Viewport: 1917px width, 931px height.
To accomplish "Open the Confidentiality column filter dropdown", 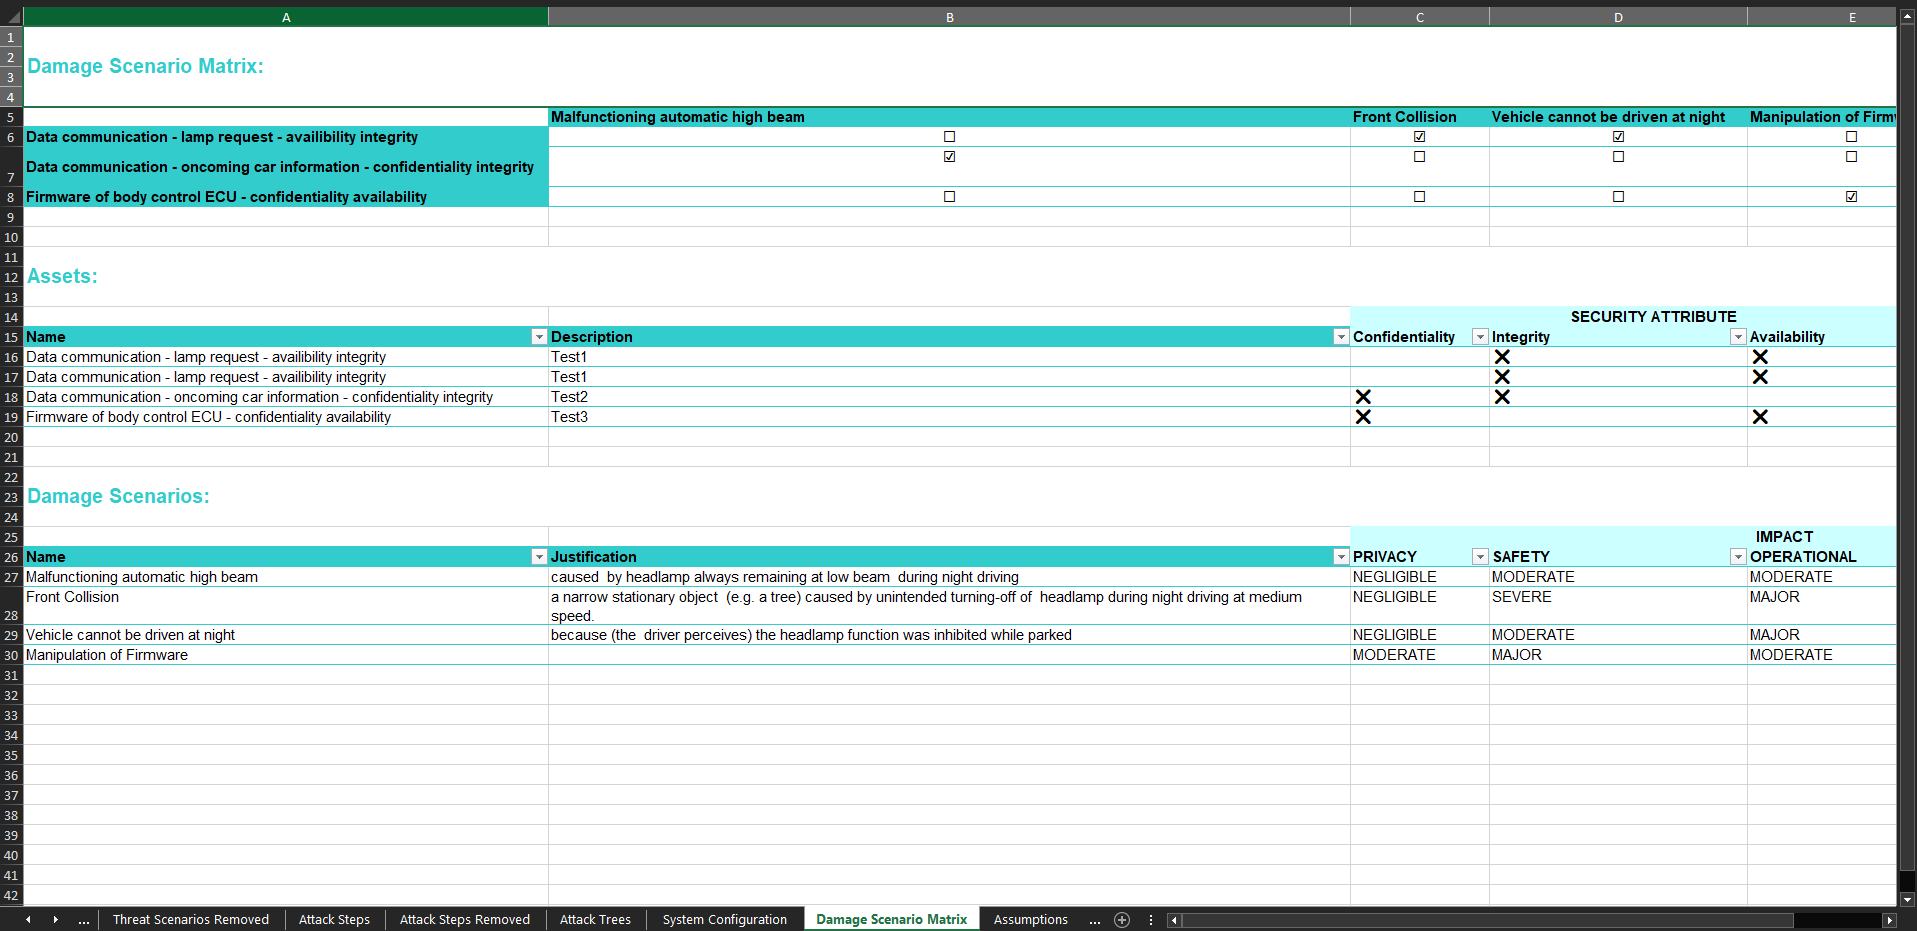I will [1479, 337].
